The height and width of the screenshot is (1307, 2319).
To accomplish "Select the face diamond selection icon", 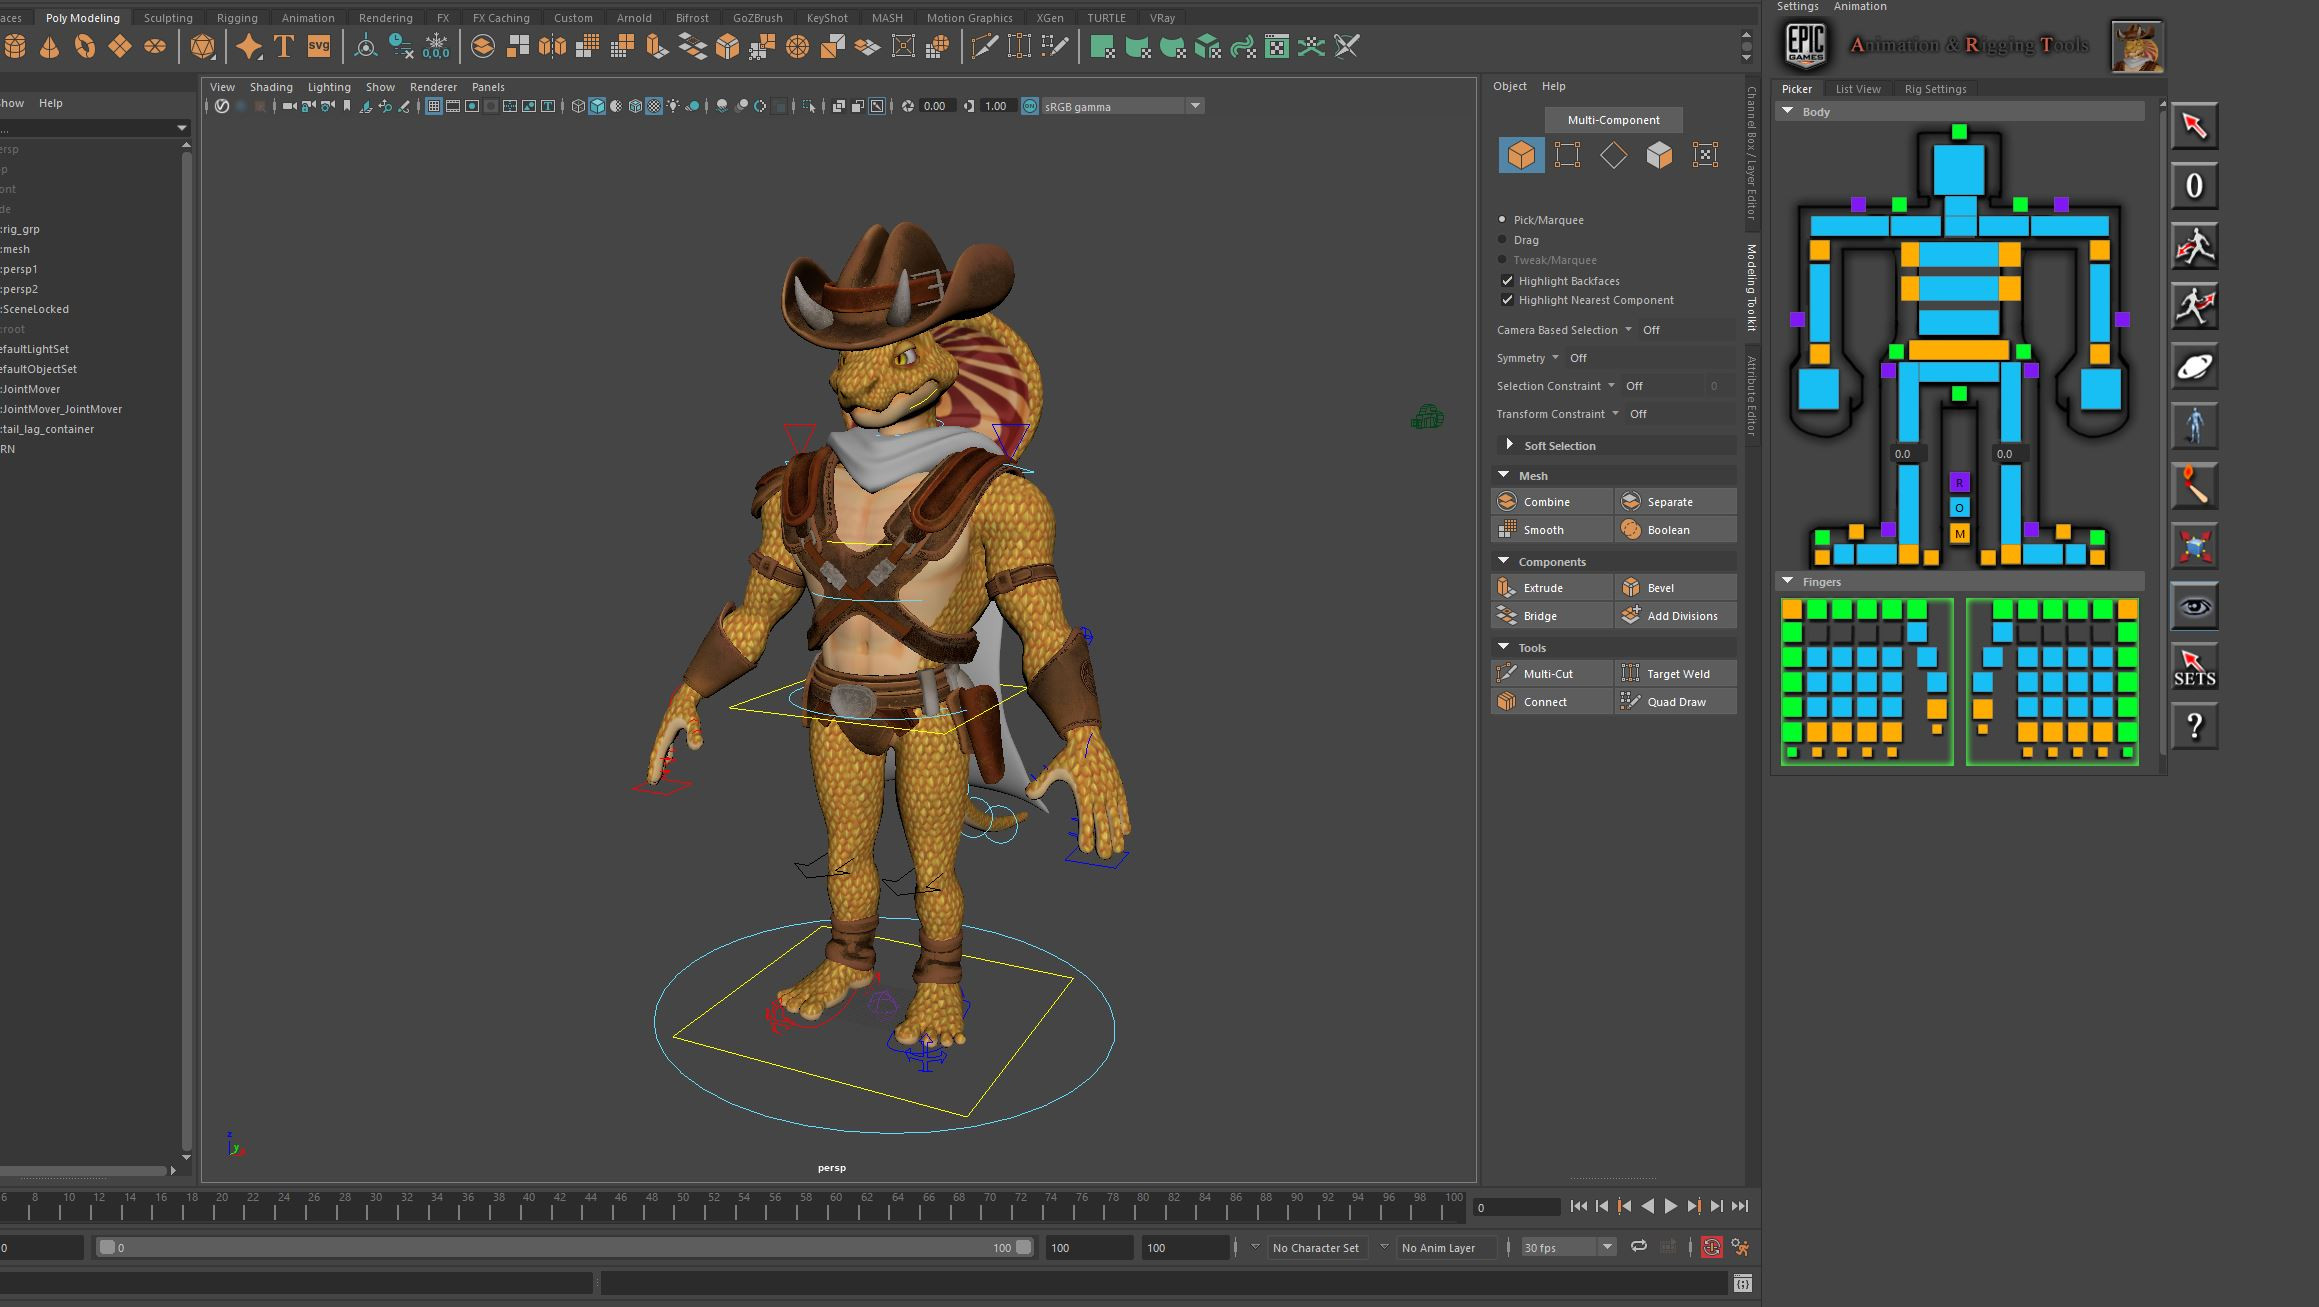I will click(1613, 155).
